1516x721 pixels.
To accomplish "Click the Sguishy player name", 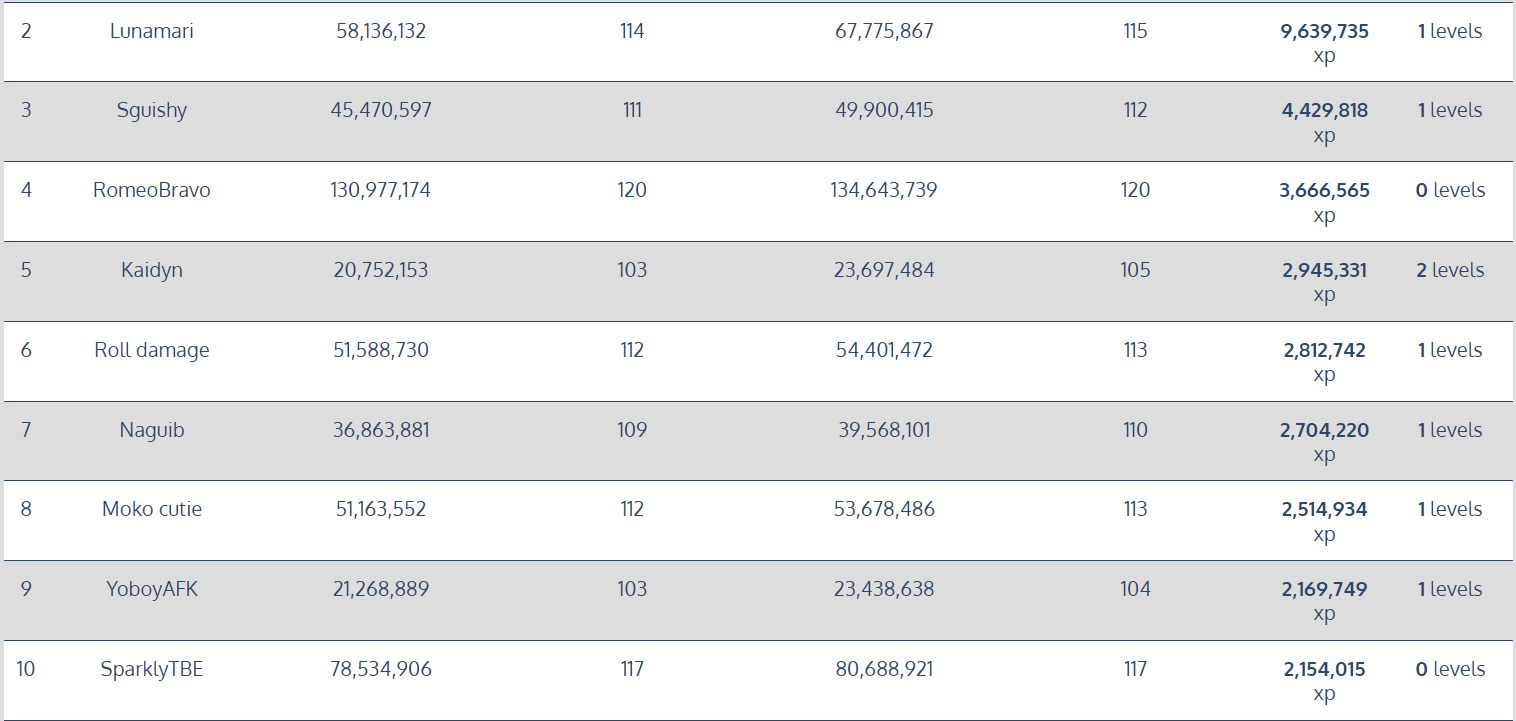I will pos(152,110).
